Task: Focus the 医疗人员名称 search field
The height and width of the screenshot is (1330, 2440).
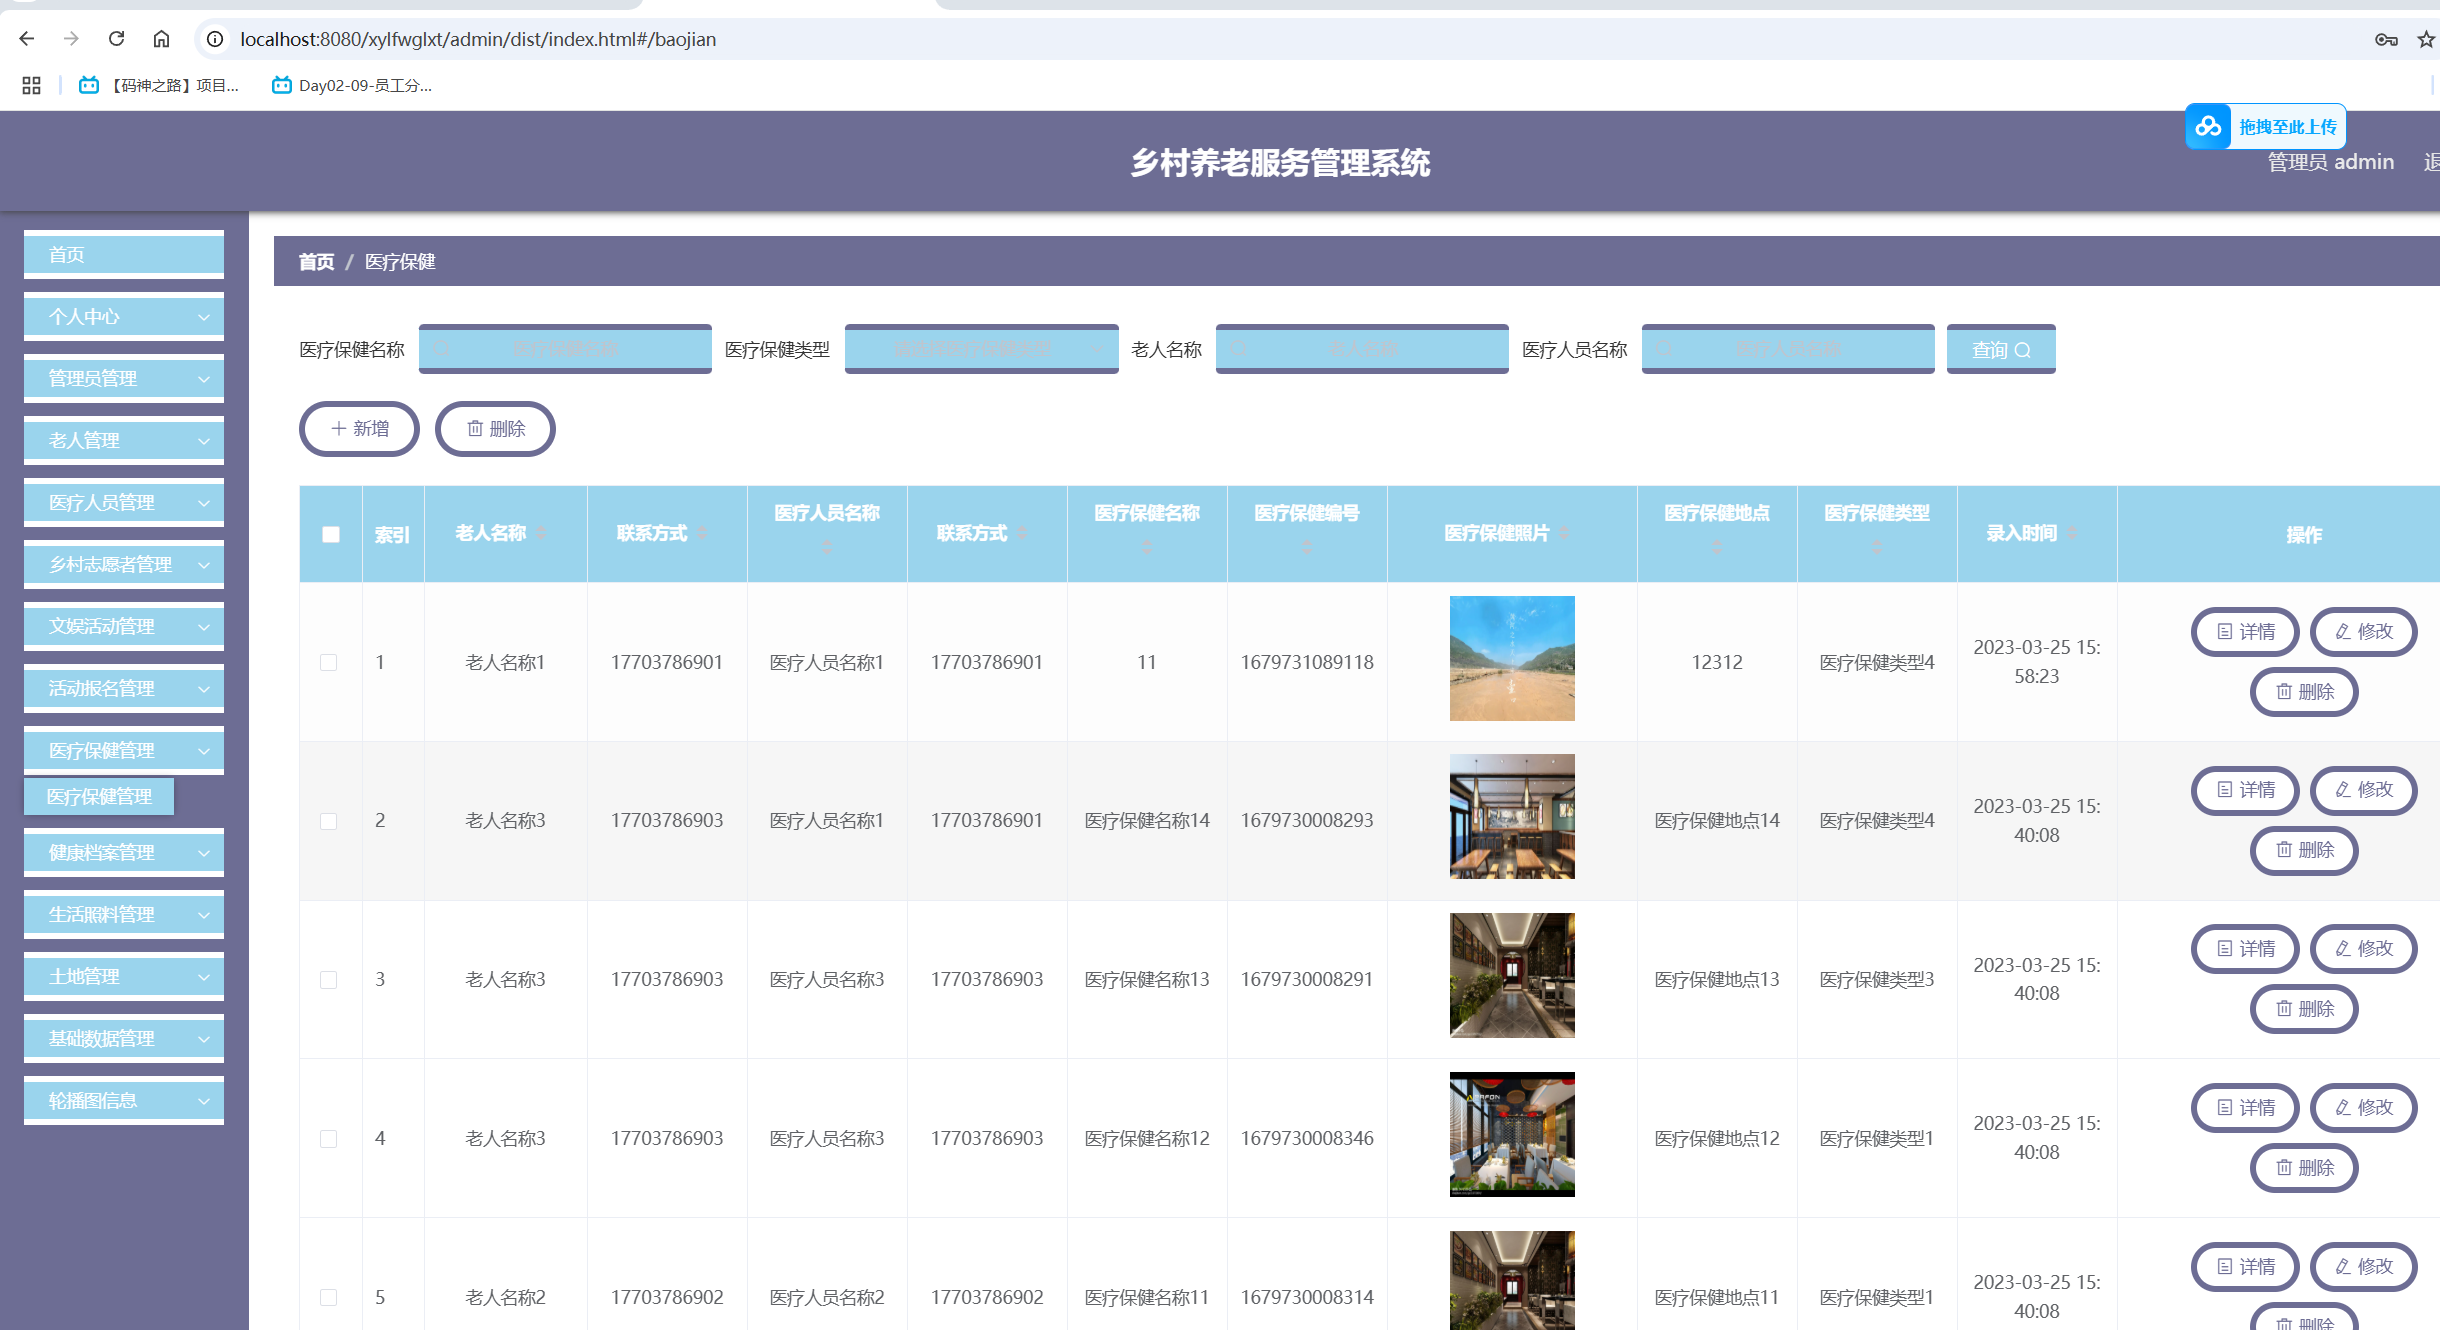Action: coord(1788,349)
